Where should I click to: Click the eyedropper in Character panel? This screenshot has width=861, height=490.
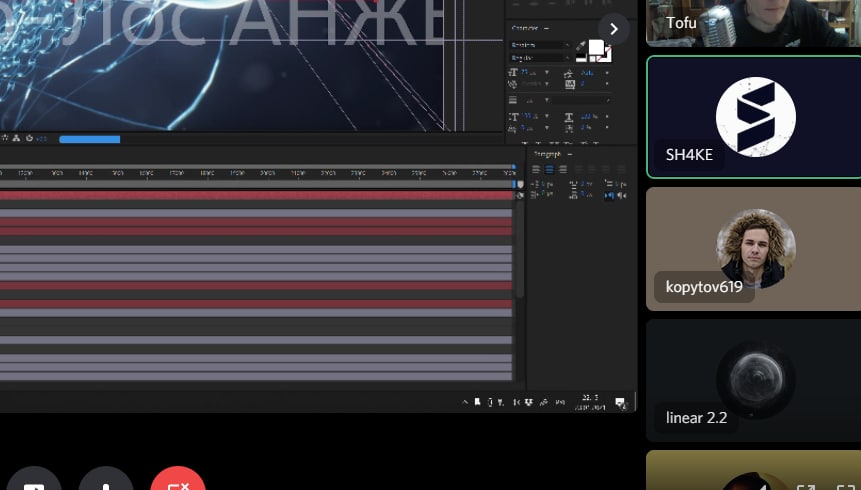click(582, 46)
